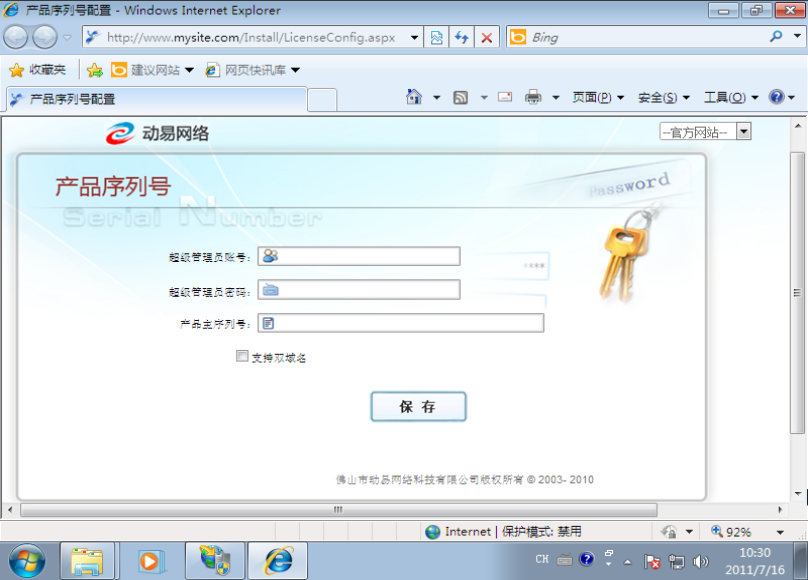
Task: Enable the 支持双域名 checkbox
Action: (x=242, y=356)
